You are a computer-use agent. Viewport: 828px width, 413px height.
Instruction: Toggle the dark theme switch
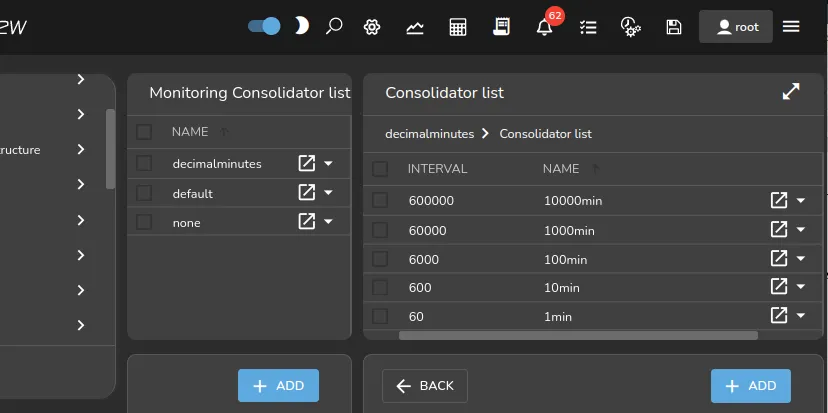[264, 26]
